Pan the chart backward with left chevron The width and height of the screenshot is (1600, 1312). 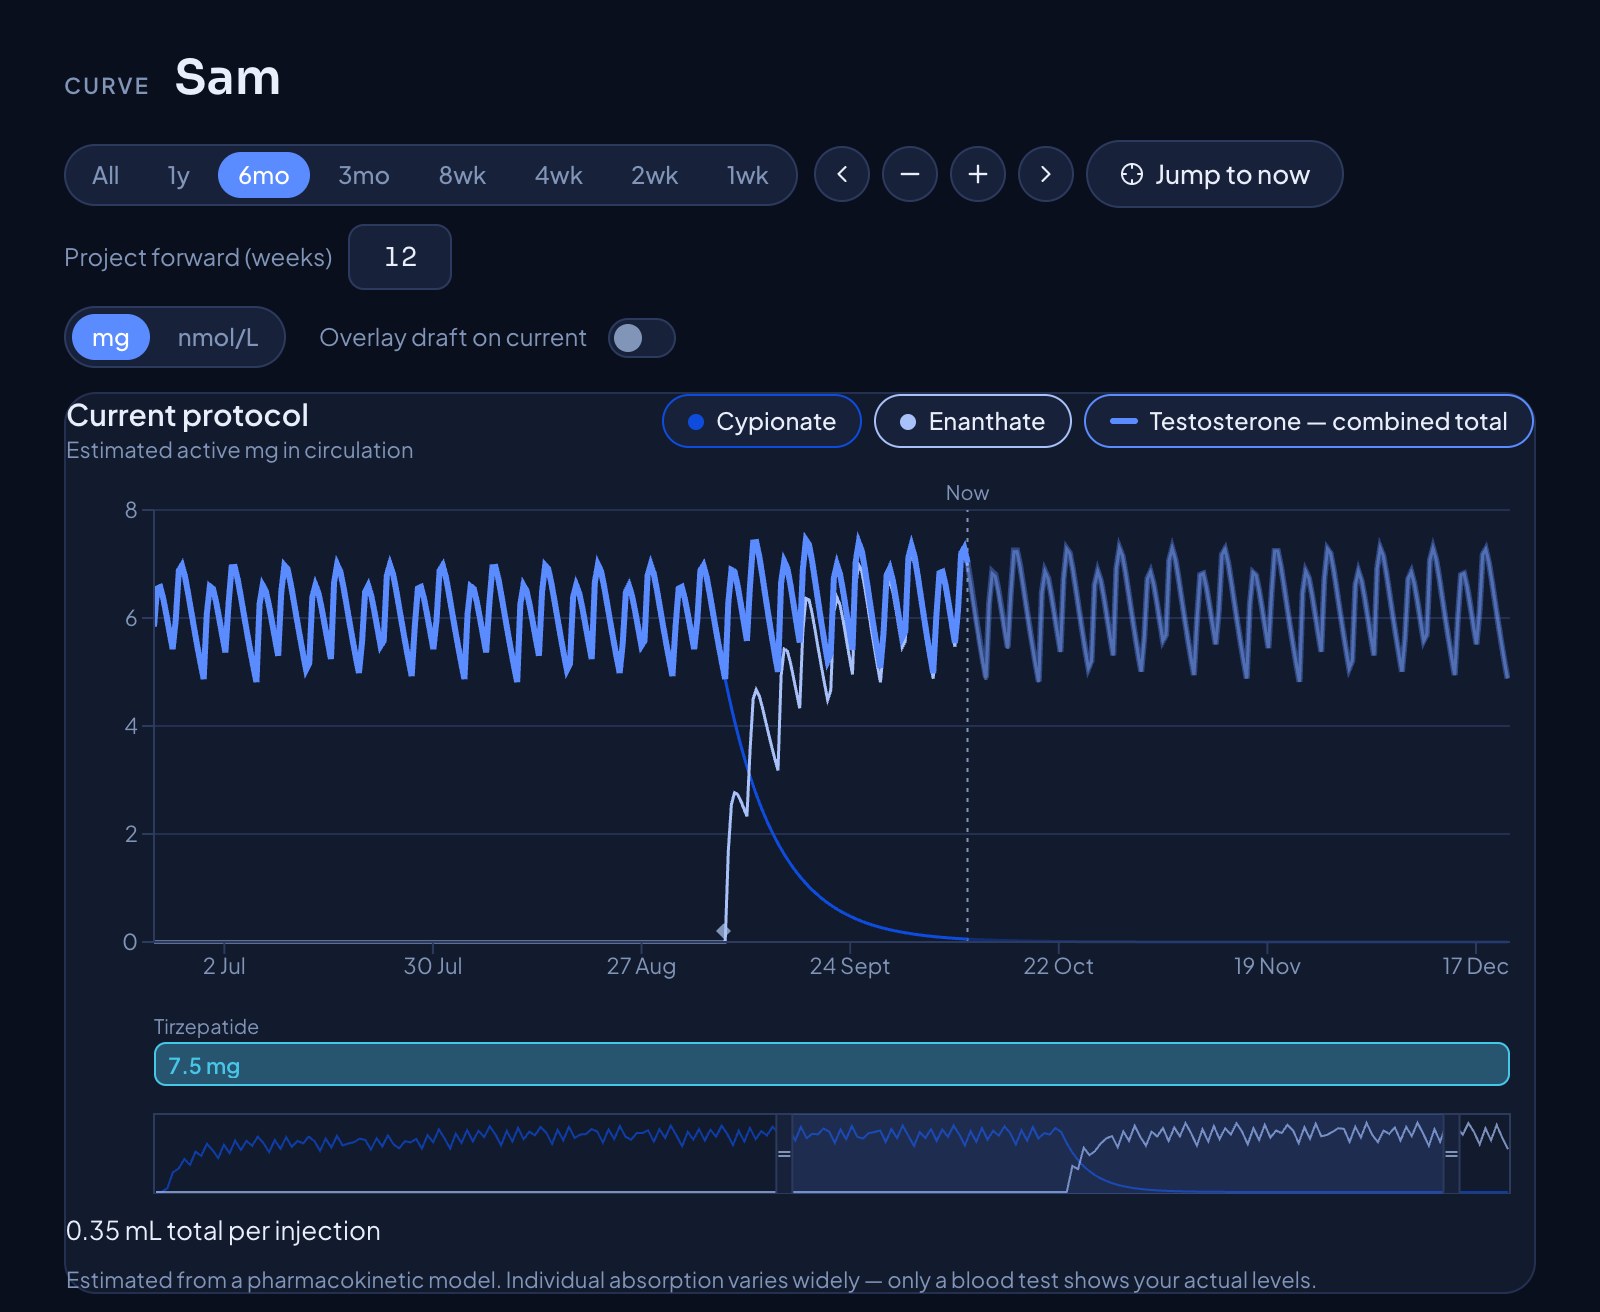[841, 174]
